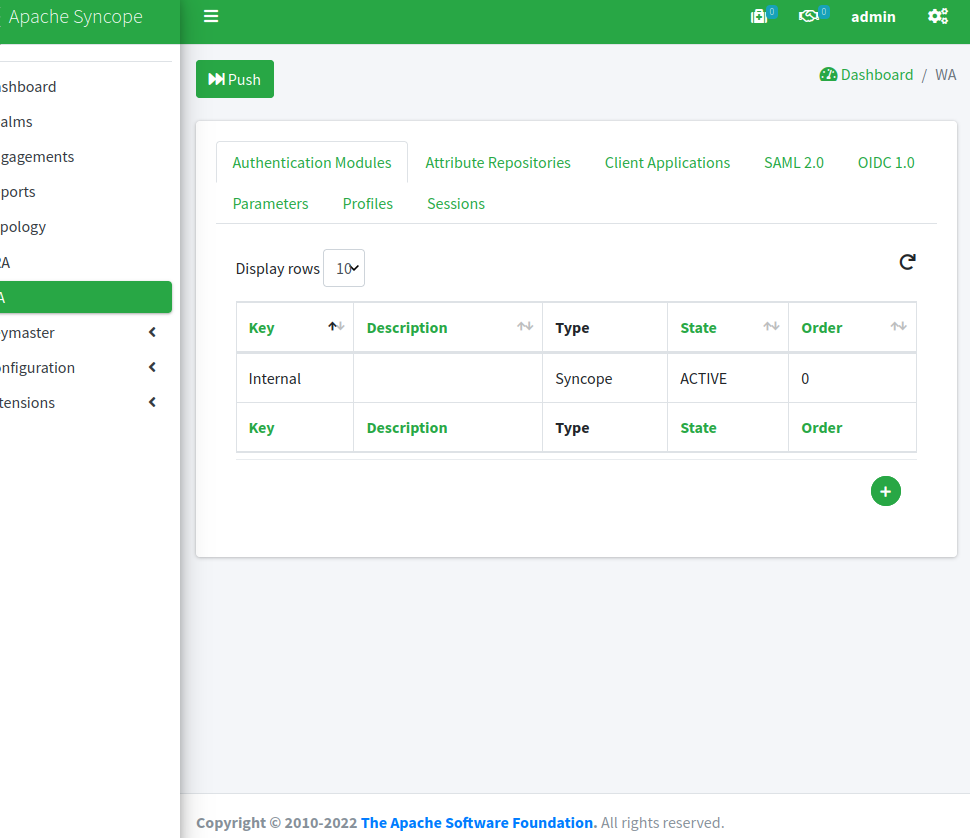The image size is (970, 838).
Task: Click the sort arrows in Description column header
Action: coord(525,327)
